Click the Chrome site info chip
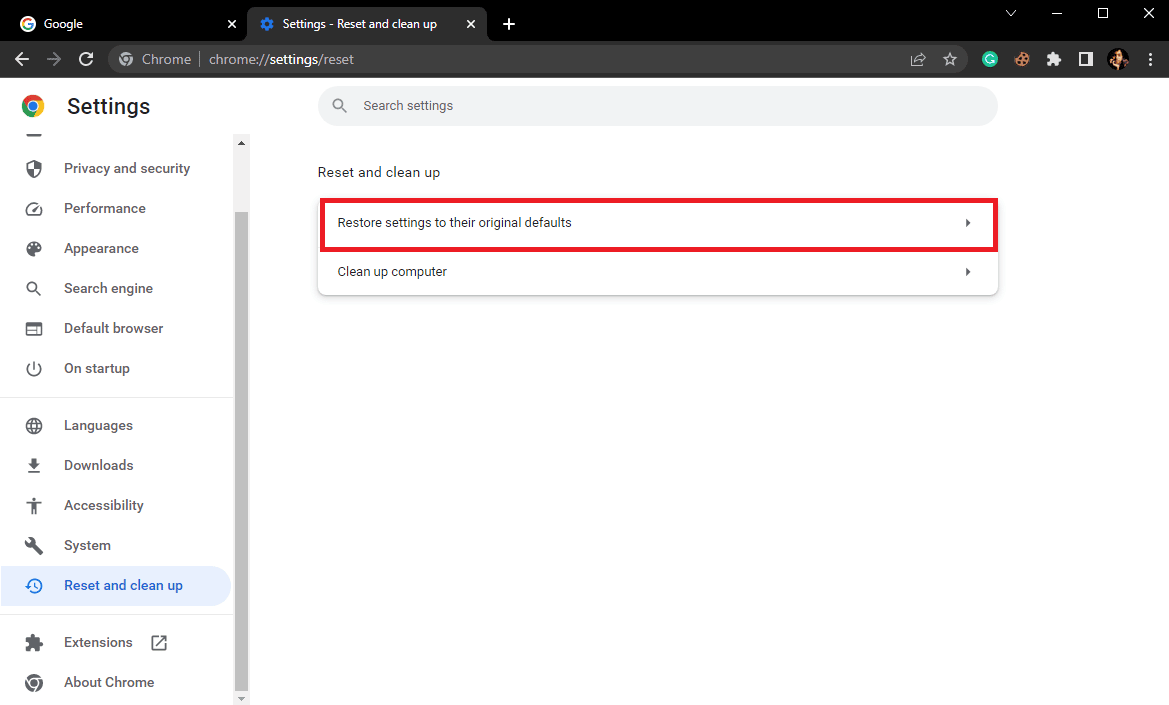Screen dimensions: 1169x705 [x=155, y=60]
